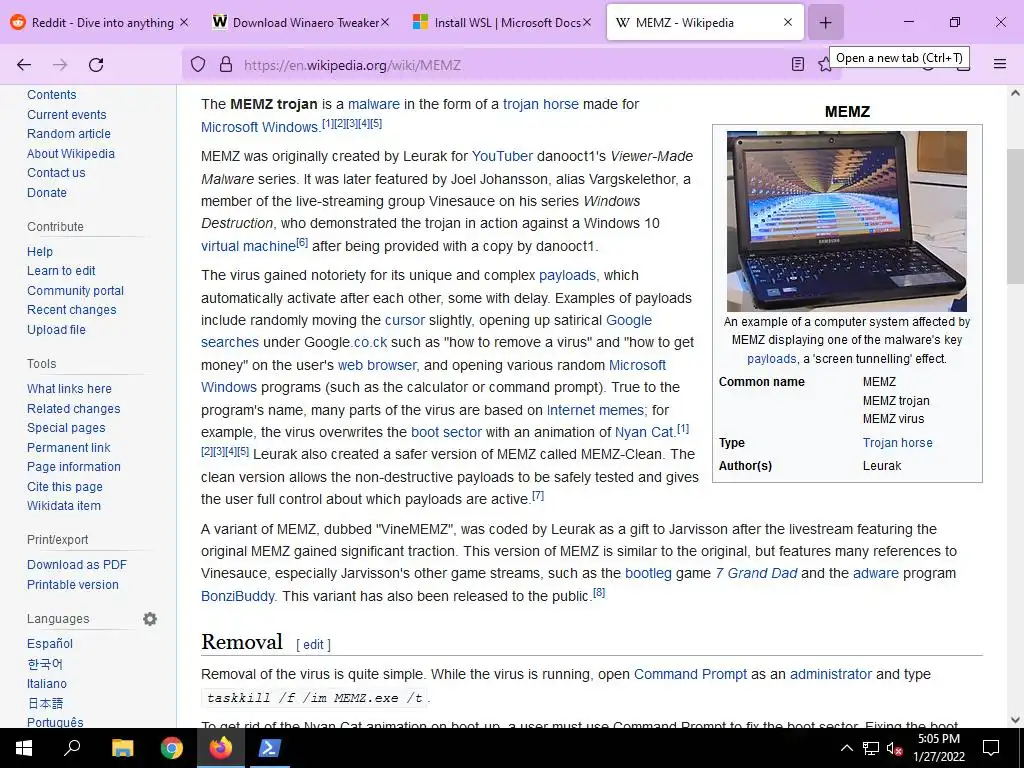Viewport: 1024px width, 768px height.
Task: Follow the trojan horse link in intro
Action: [541, 104]
